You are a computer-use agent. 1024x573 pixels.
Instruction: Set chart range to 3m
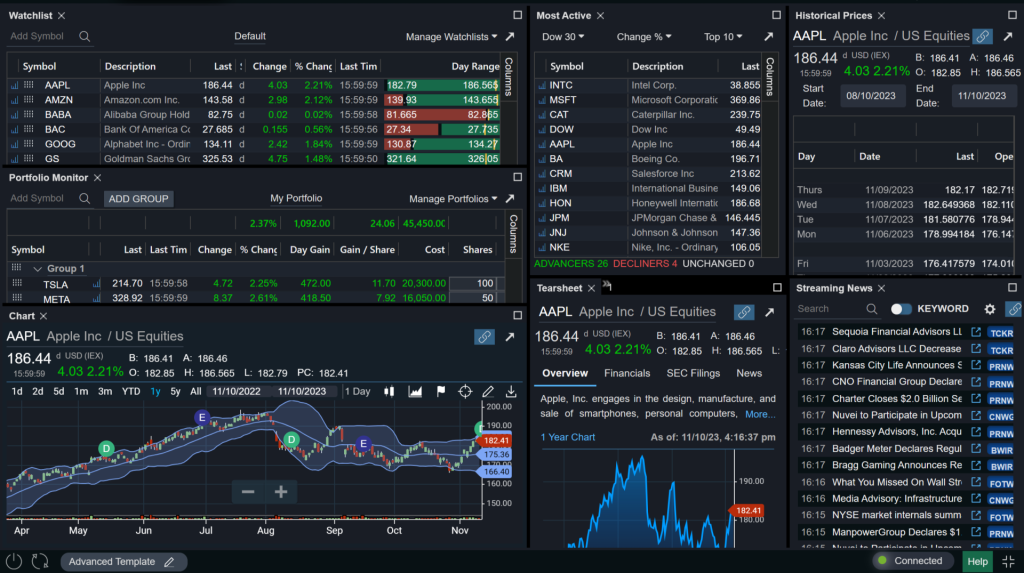click(x=104, y=391)
